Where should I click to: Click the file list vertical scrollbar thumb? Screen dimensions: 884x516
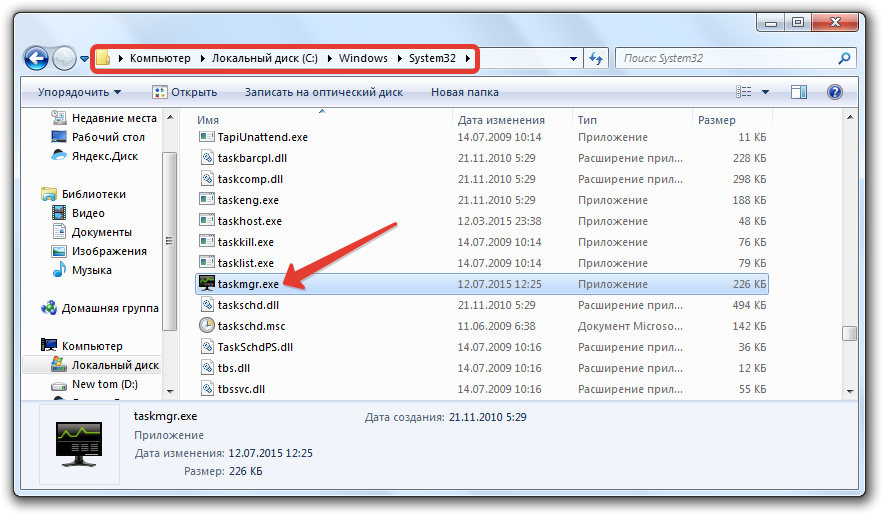(x=849, y=333)
